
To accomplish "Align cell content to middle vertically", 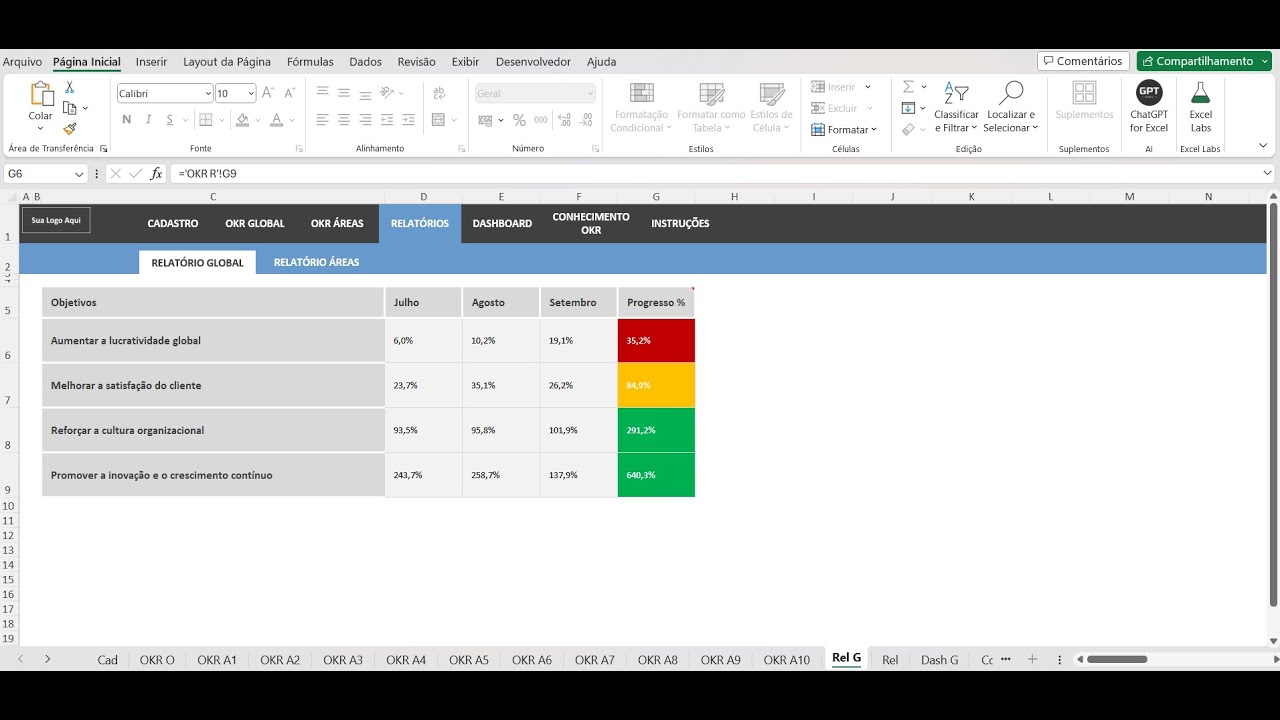I will [x=344, y=92].
